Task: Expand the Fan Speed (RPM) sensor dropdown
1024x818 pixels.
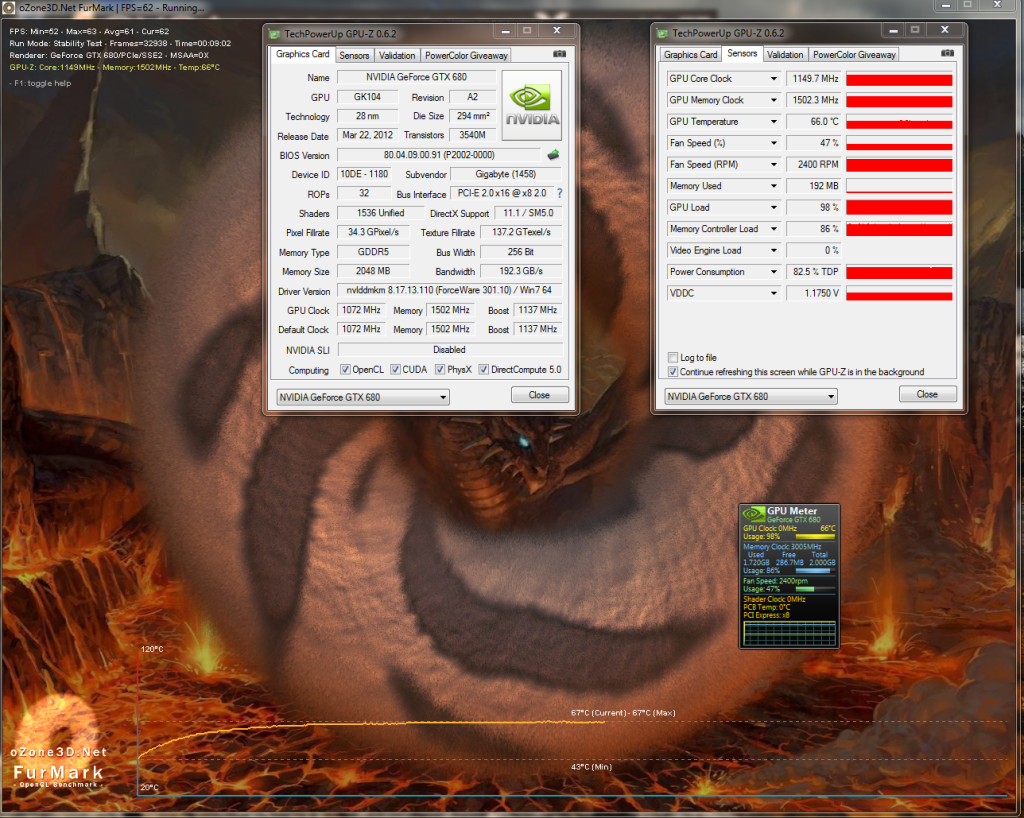Action: click(x=773, y=165)
